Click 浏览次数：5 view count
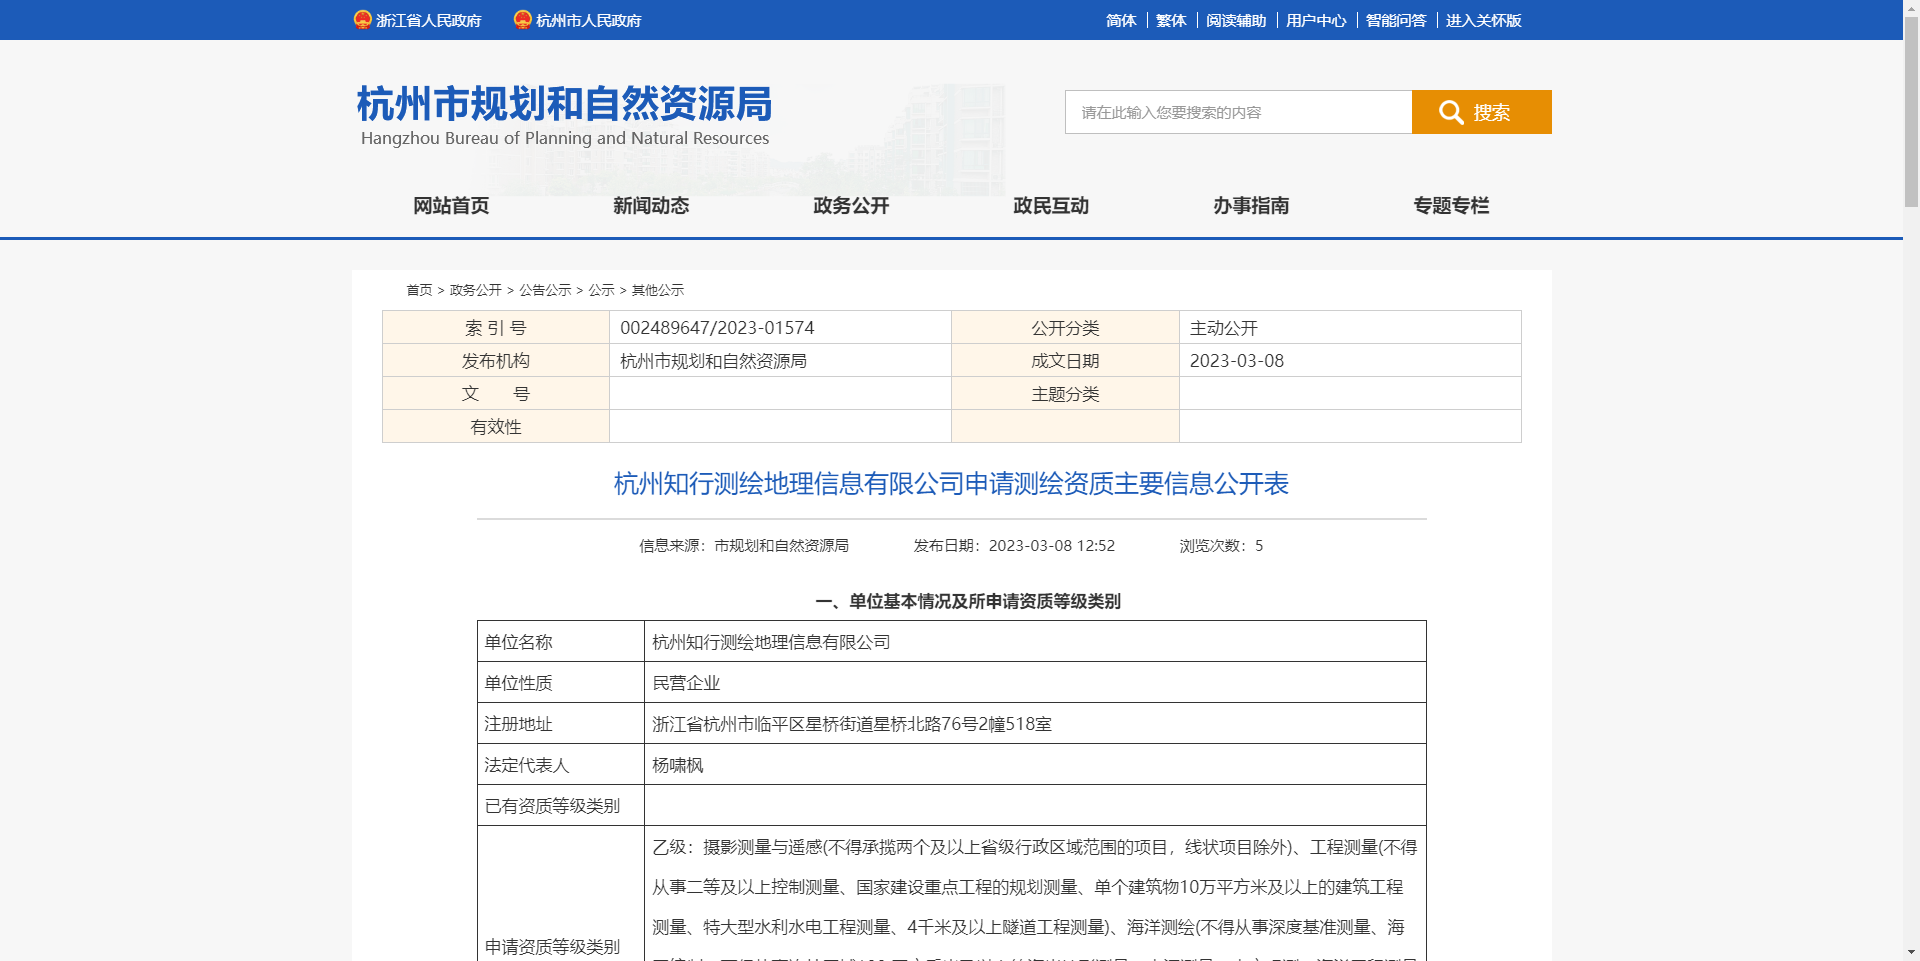The width and height of the screenshot is (1920, 961). pyautogui.click(x=1221, y=546)
